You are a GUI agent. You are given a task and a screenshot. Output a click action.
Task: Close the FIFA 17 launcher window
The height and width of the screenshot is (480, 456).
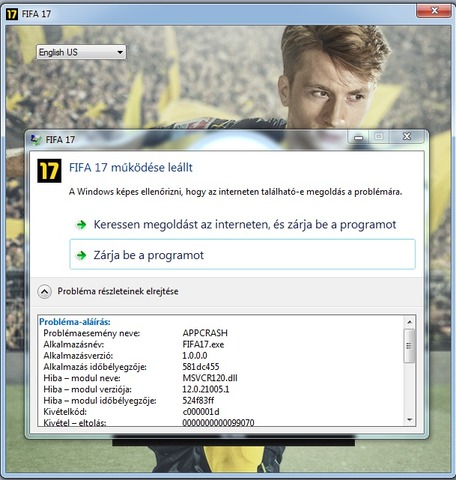pyautogui.click(x=434, y=10)
